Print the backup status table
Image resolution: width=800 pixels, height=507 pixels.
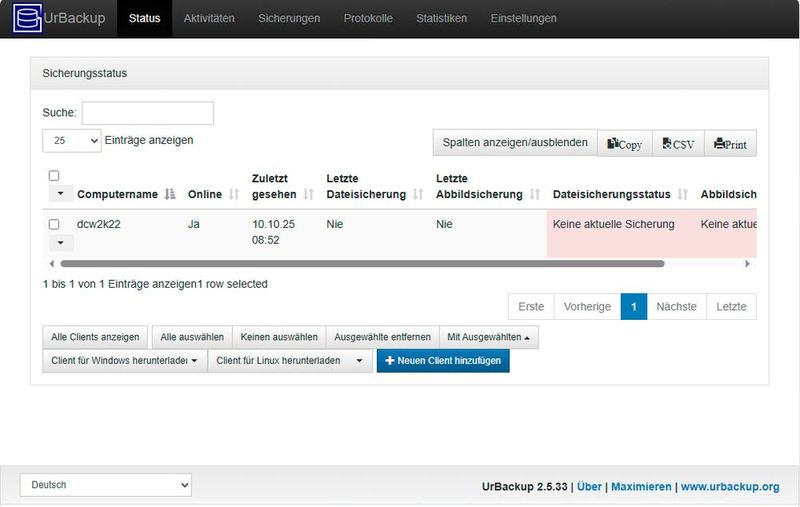(730, 144)
